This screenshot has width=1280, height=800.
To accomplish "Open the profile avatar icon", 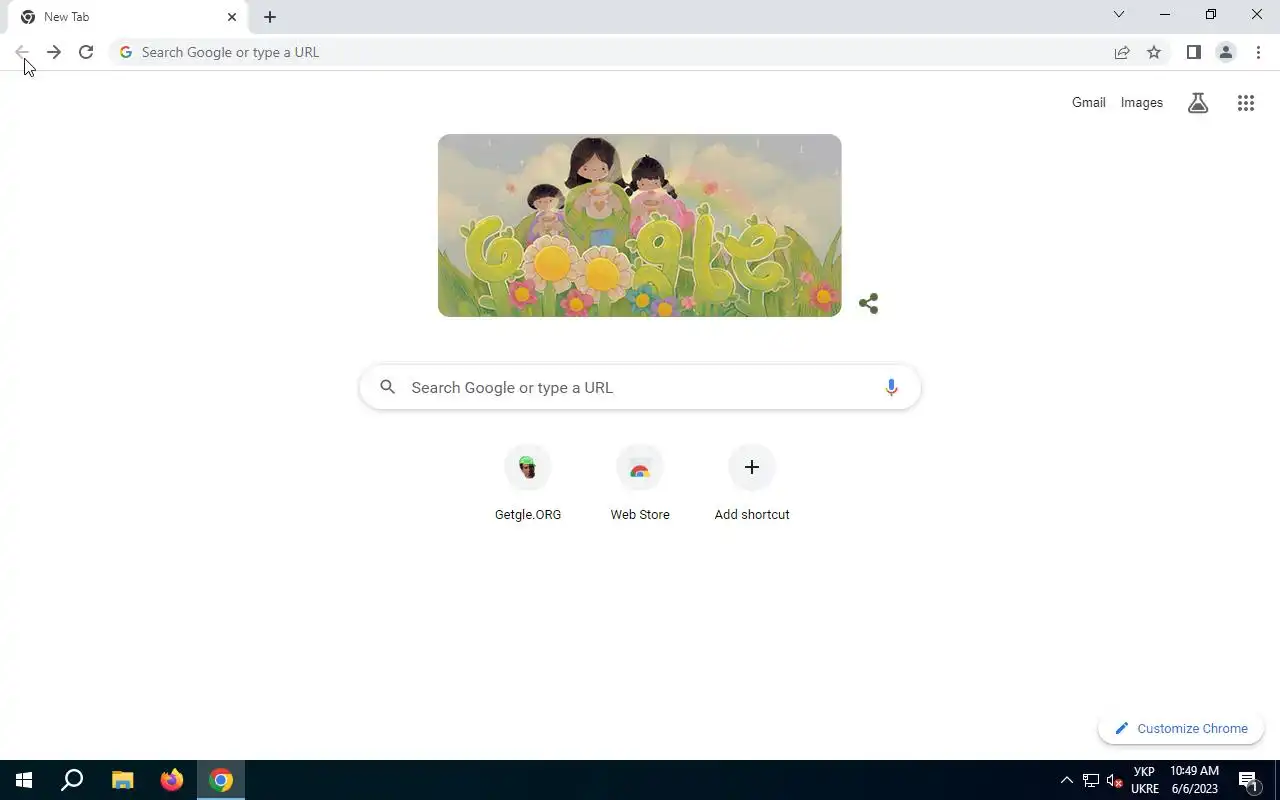I will coord(1225,52).
